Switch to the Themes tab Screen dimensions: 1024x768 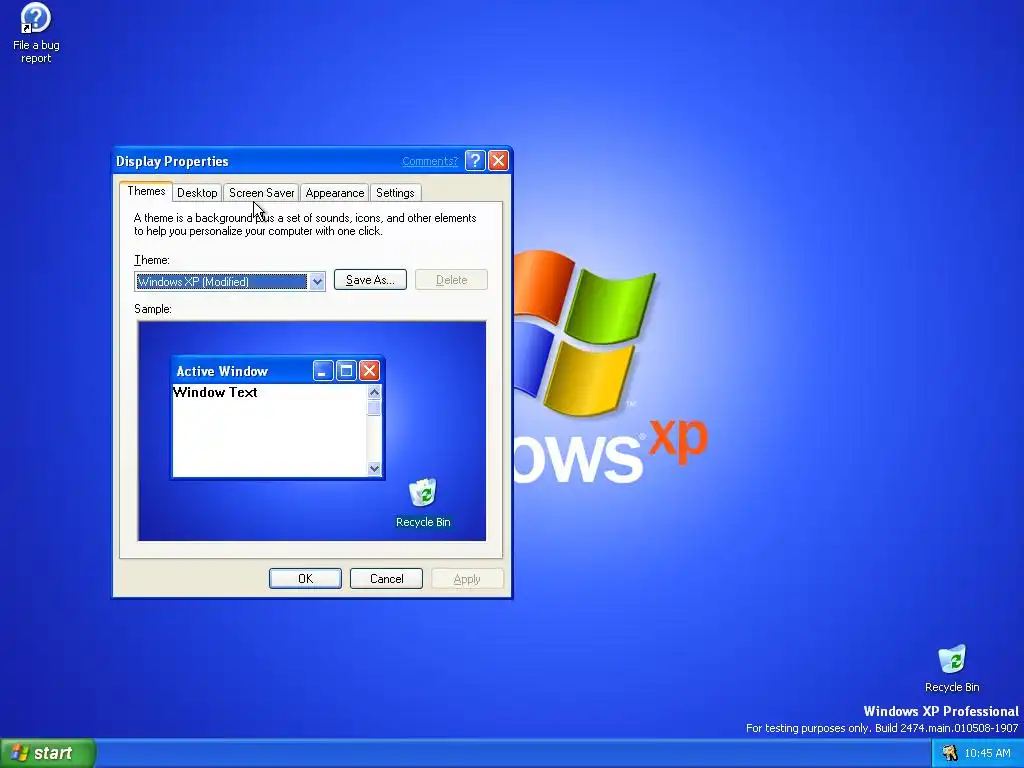[x=146, y=191]
